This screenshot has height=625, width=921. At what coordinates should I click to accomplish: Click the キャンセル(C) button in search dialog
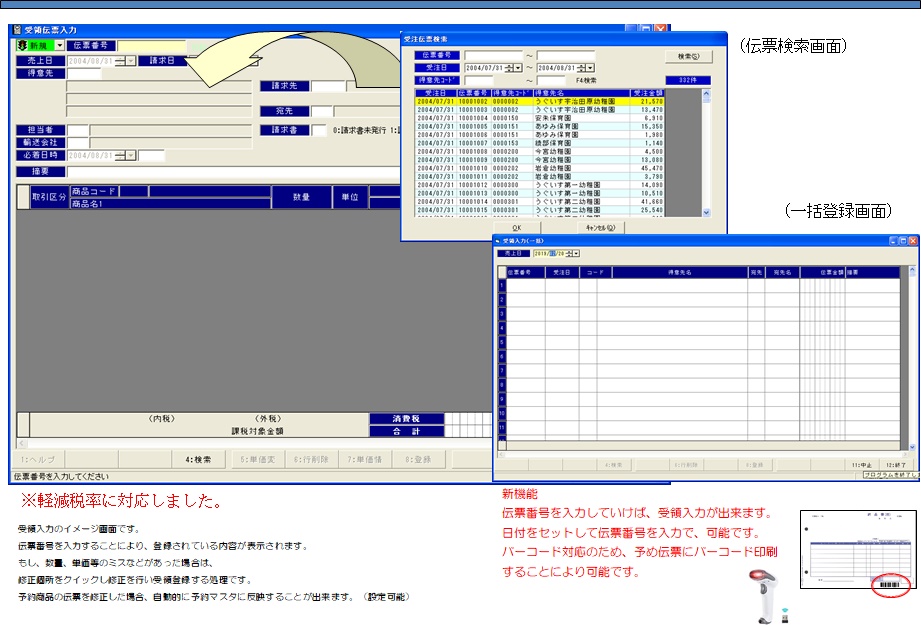tap(600, 228)
